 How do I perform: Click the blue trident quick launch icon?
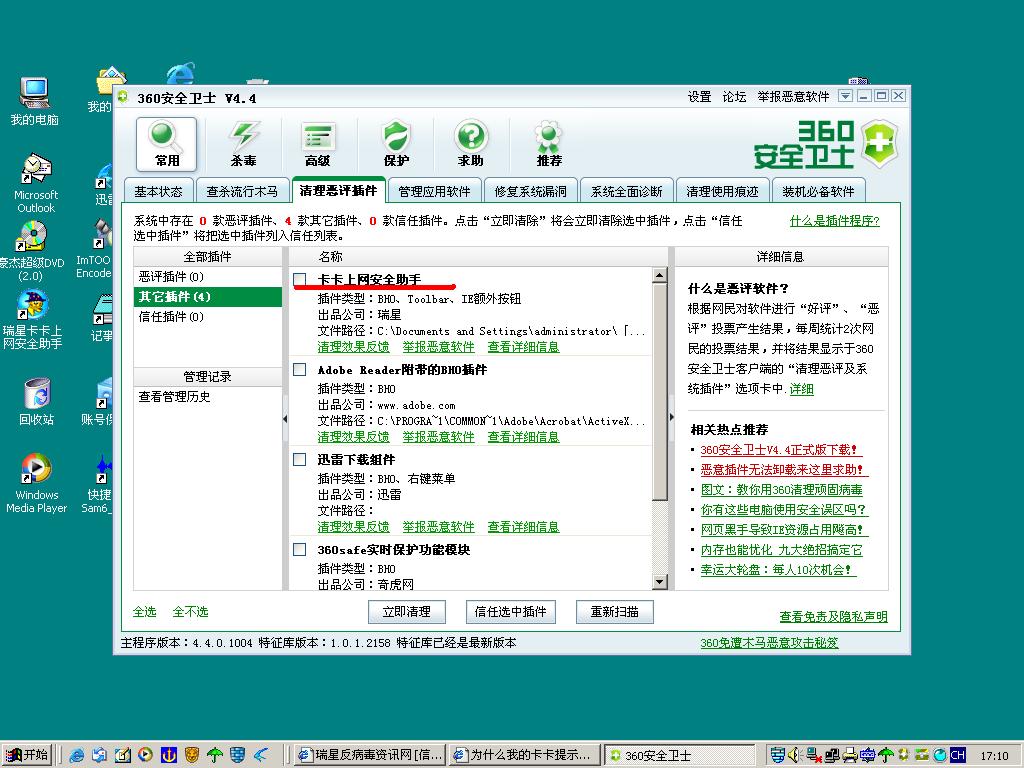[x=168, y=755]
